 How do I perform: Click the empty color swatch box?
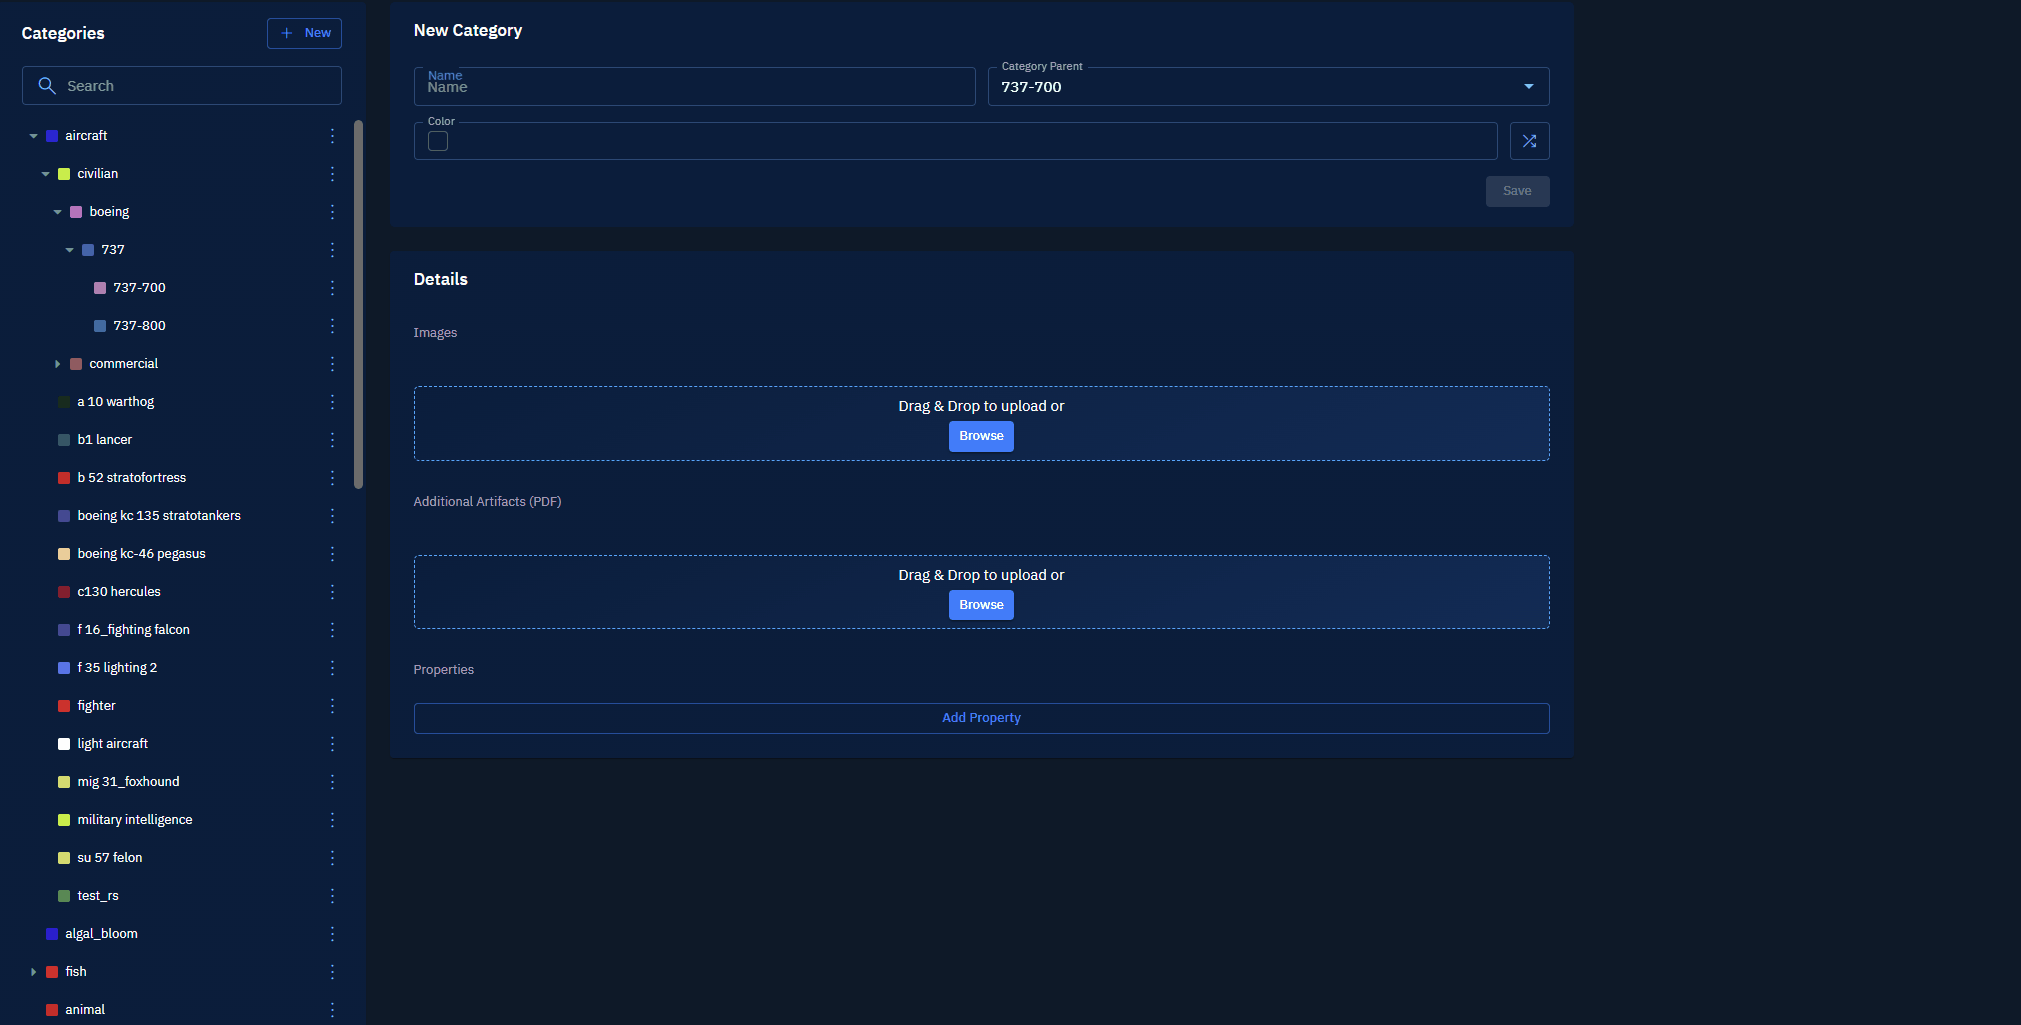point(438,142)
